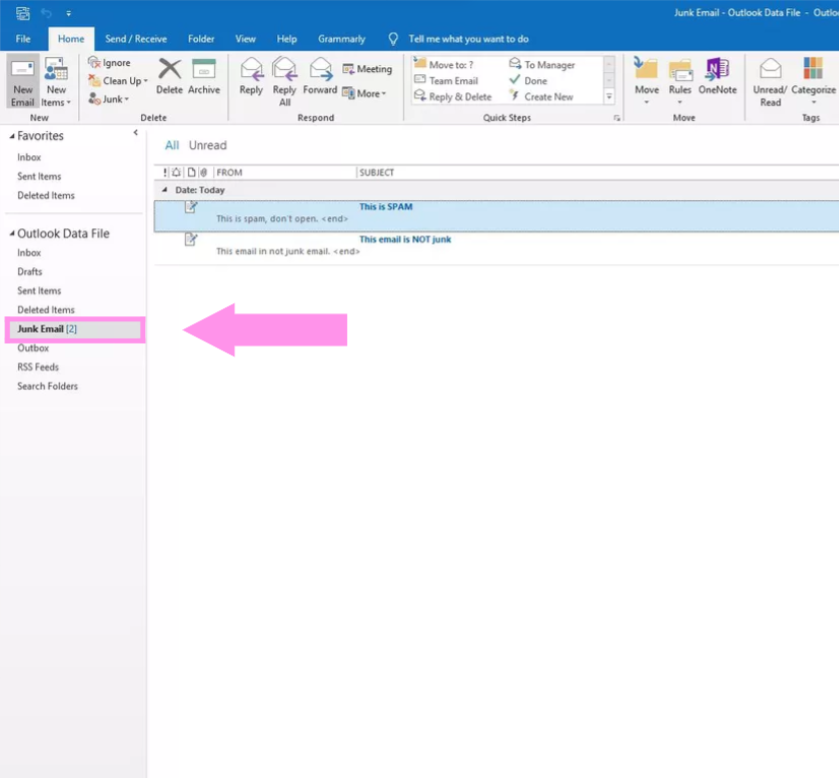
Task: Switch to the View ribbon tab
Action: (x=245, y=39)
